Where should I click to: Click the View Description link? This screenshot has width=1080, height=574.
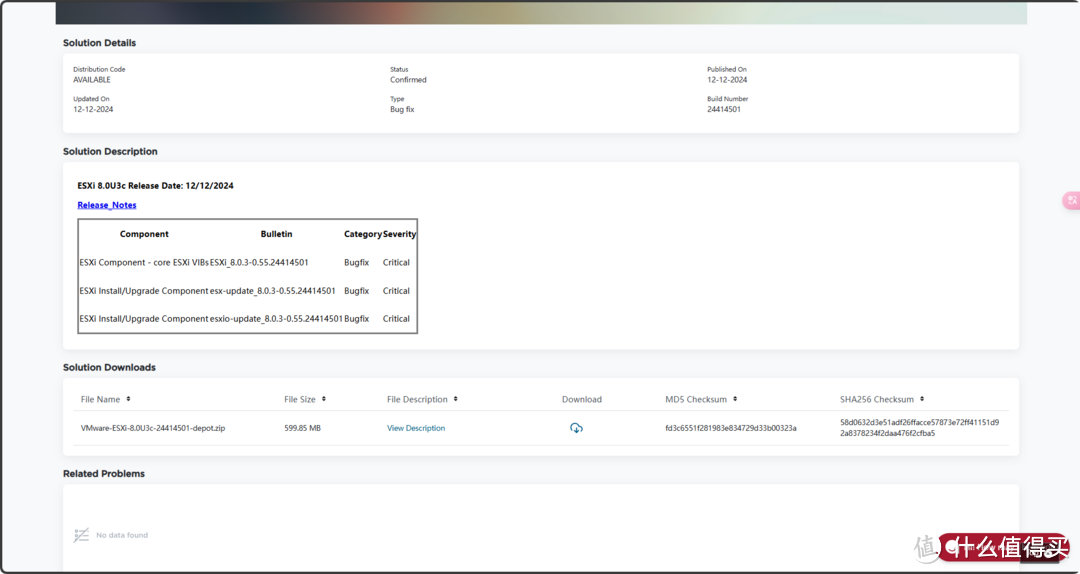(416, 428)
